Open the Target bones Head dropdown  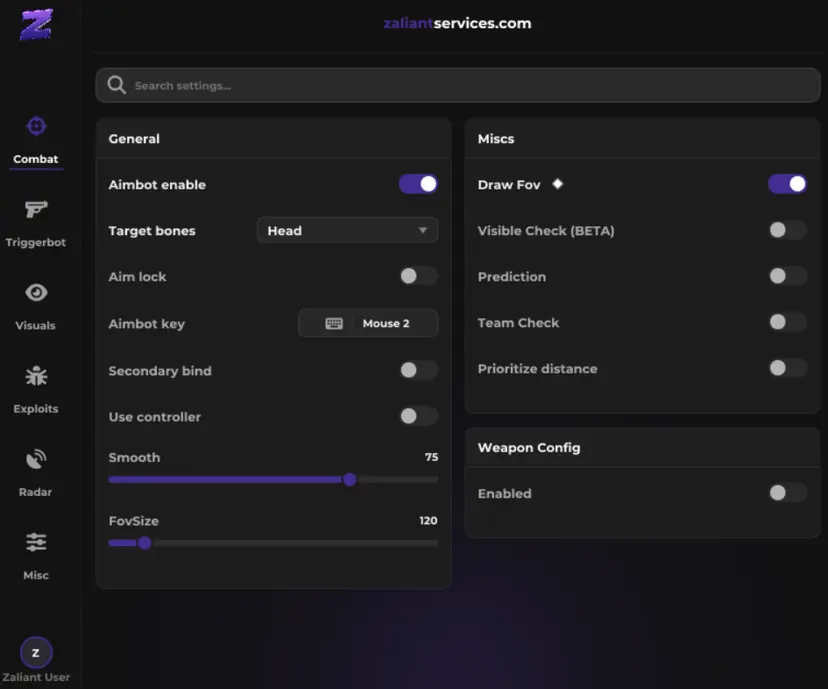point(347,230)
